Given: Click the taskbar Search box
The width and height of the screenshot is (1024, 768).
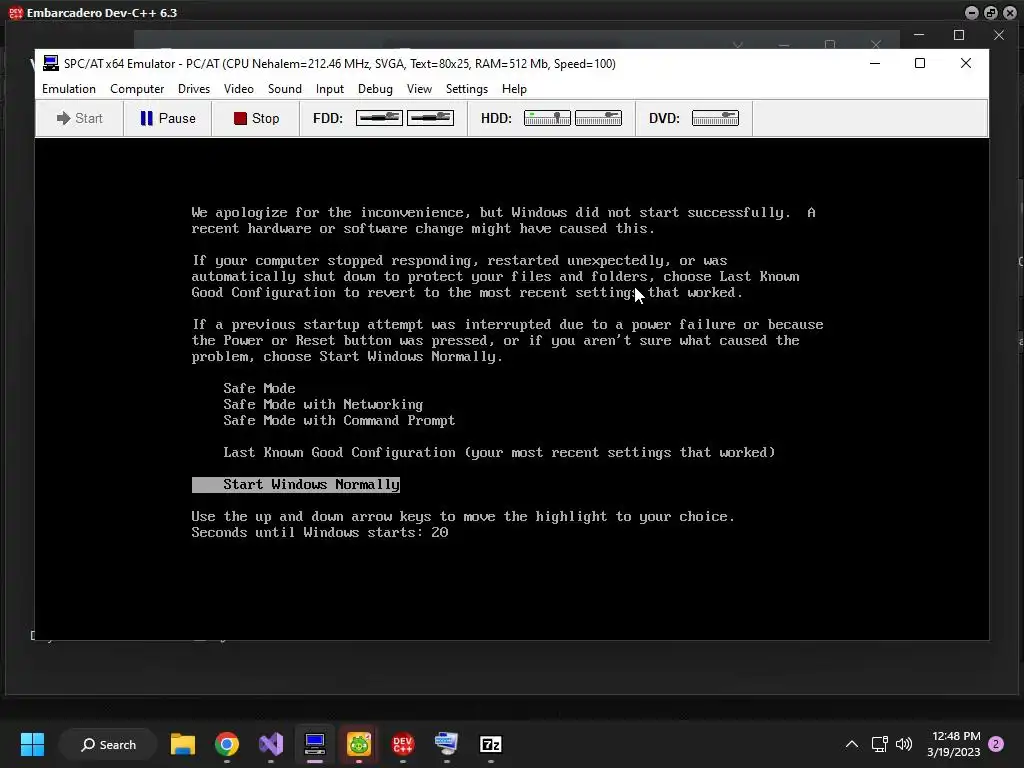Looking at the screenshot, I should click(x=108, y=744).
